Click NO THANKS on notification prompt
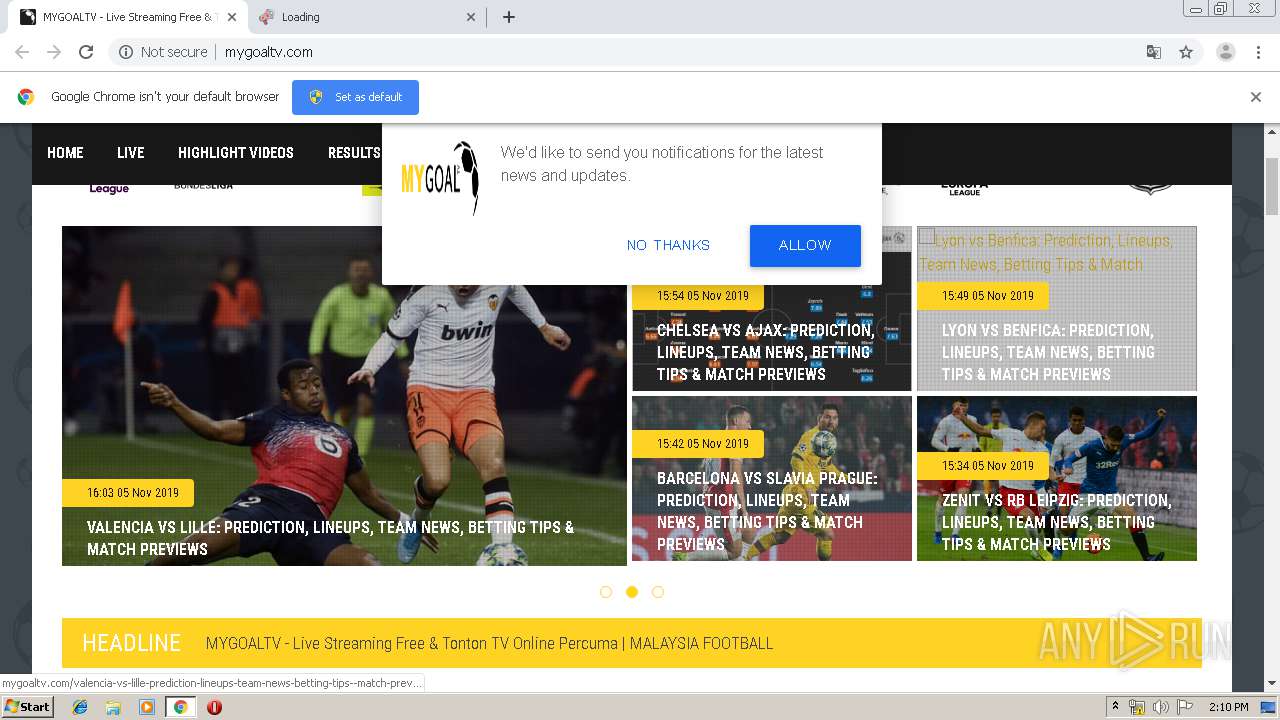1280x720 pixels. tap(668, 245)
